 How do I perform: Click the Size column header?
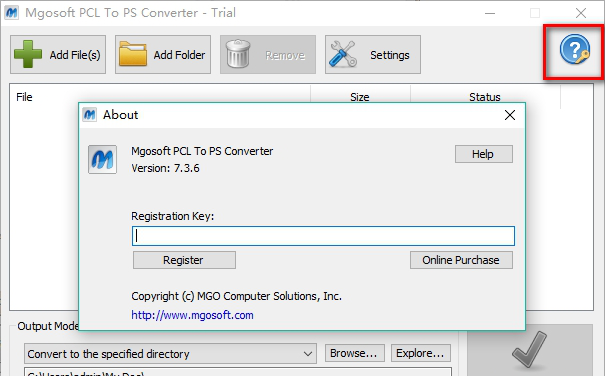[360, 96]
